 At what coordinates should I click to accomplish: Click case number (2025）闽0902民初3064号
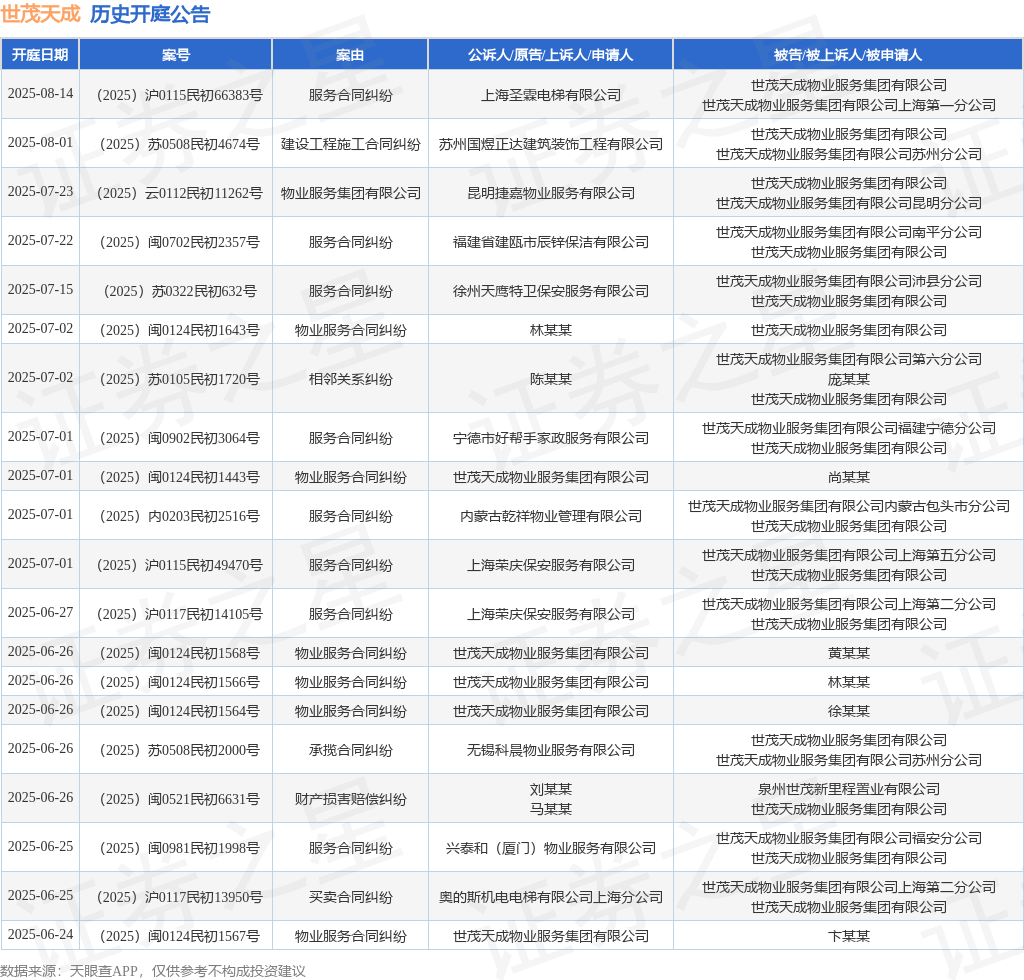tap(180, 438)
